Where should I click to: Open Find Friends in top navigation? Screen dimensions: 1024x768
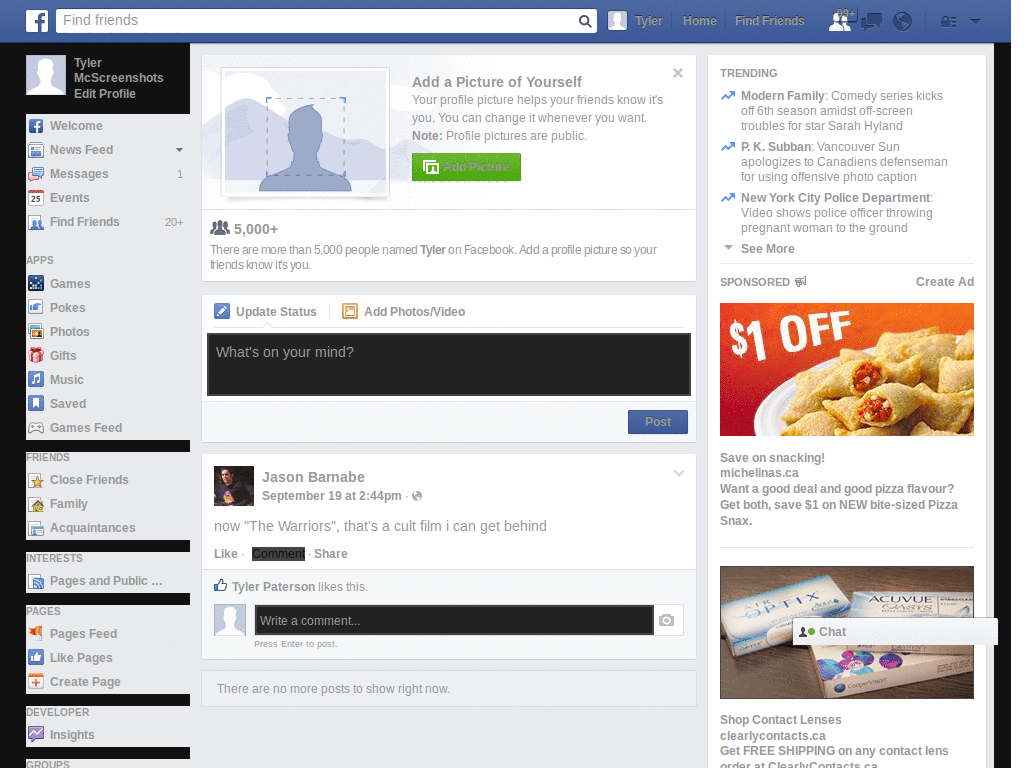pyautogui.click(x=769, y=21)
